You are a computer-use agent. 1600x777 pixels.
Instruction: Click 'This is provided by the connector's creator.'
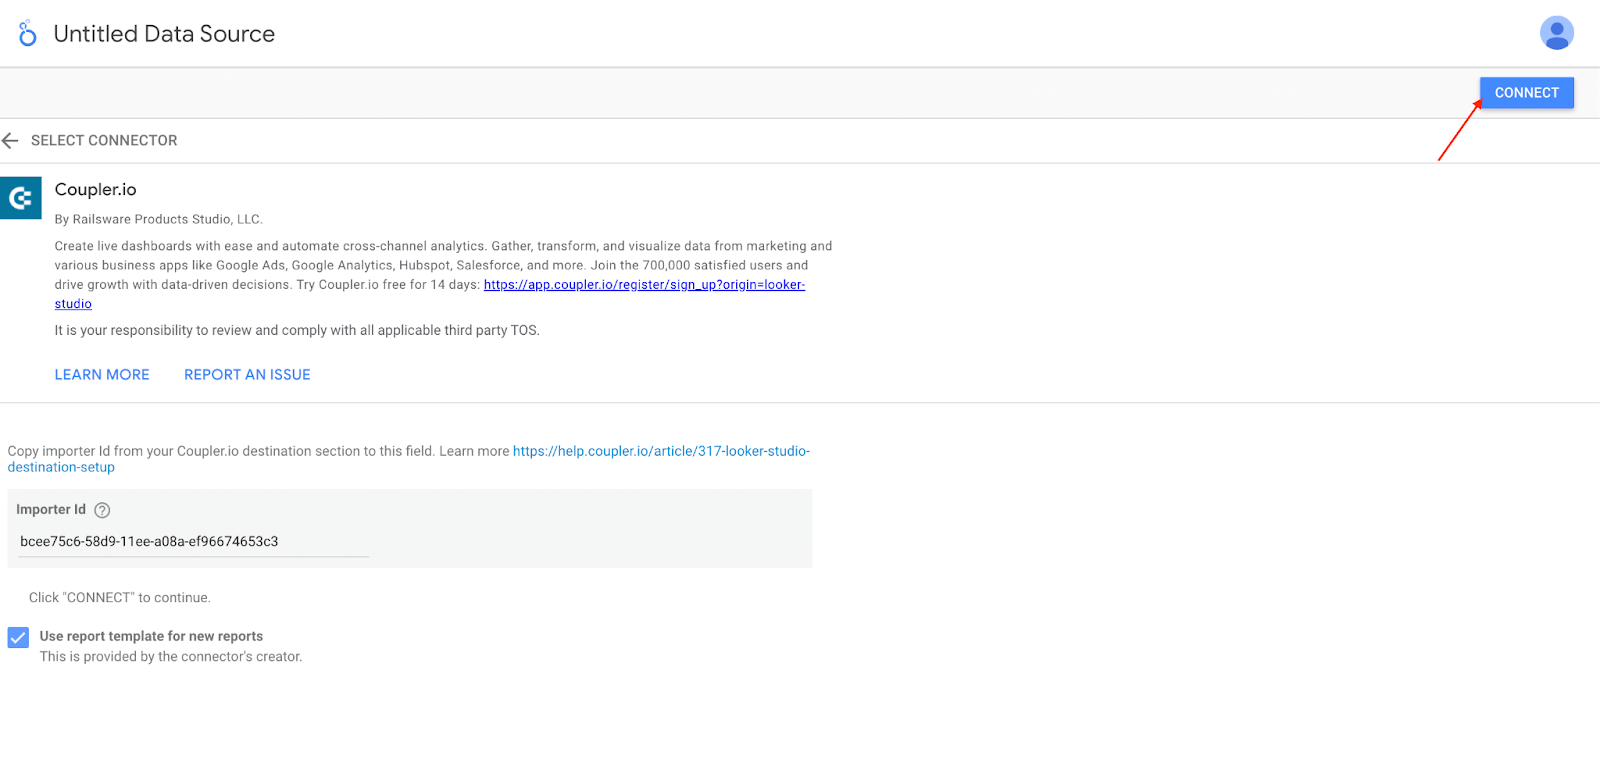click(x=171, y=657)
